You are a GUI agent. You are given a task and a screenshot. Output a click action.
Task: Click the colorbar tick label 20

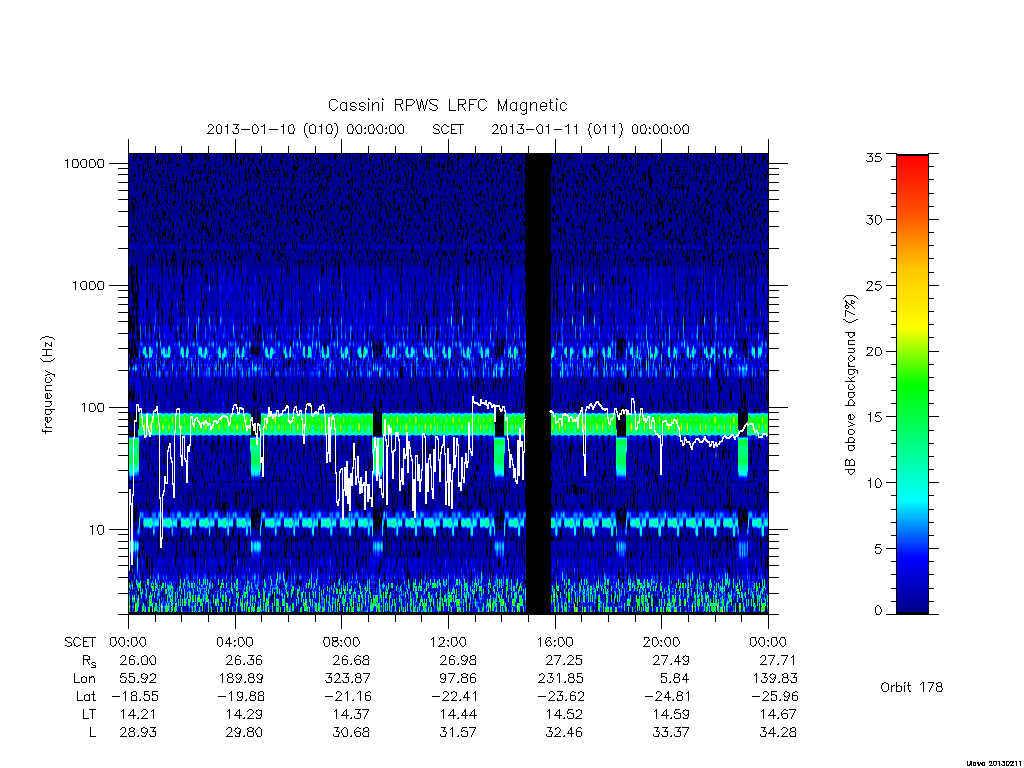(x=873, y=351)
